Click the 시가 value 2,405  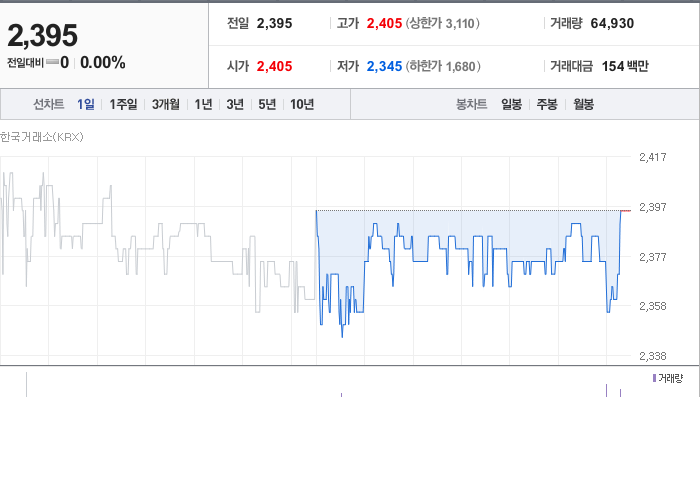tap(274, 66)
